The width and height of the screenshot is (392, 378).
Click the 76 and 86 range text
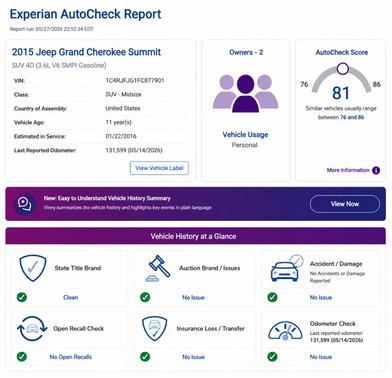(x=352, y=117)
